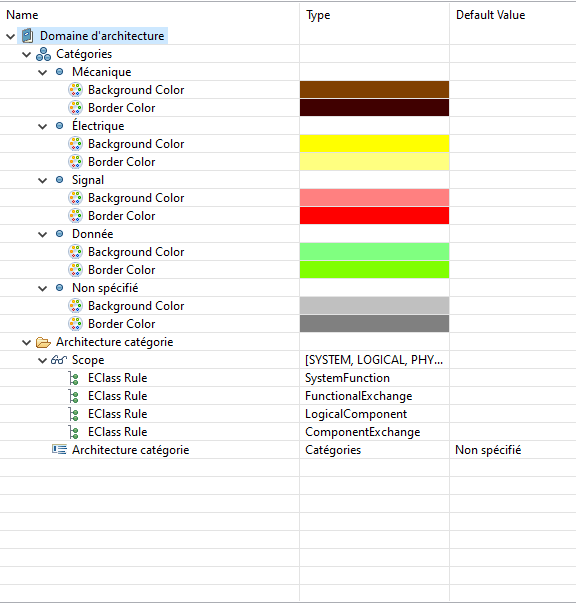
Task: Select the brown Mécanique background color swatch
Action: click(x=374, y=90)
